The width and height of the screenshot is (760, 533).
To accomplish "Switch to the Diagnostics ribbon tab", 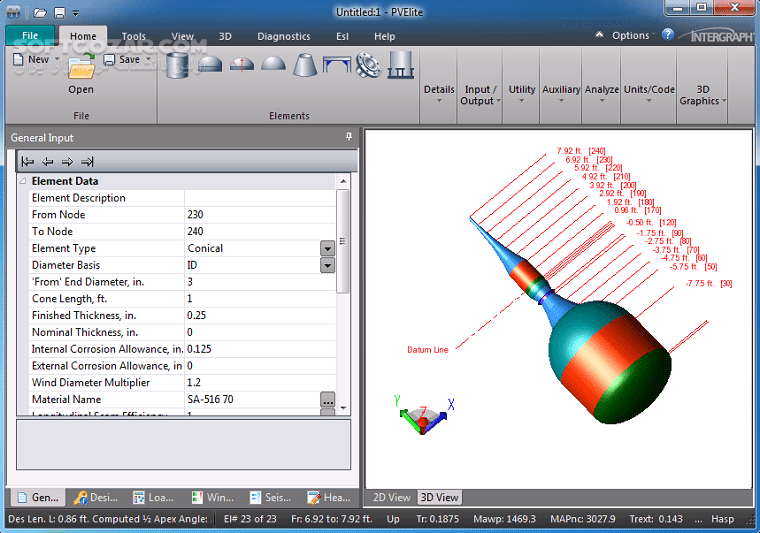I will click(283, 36).
